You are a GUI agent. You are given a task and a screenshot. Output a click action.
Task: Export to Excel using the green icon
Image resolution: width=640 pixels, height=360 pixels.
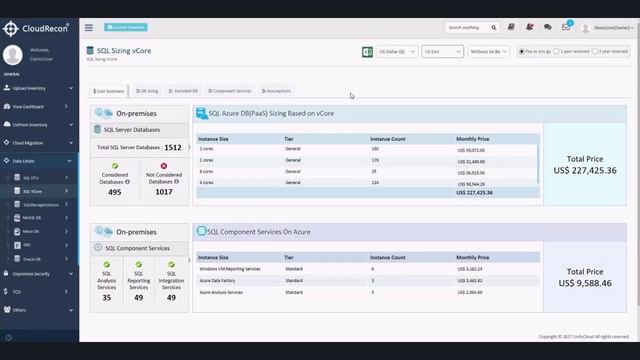367,52
